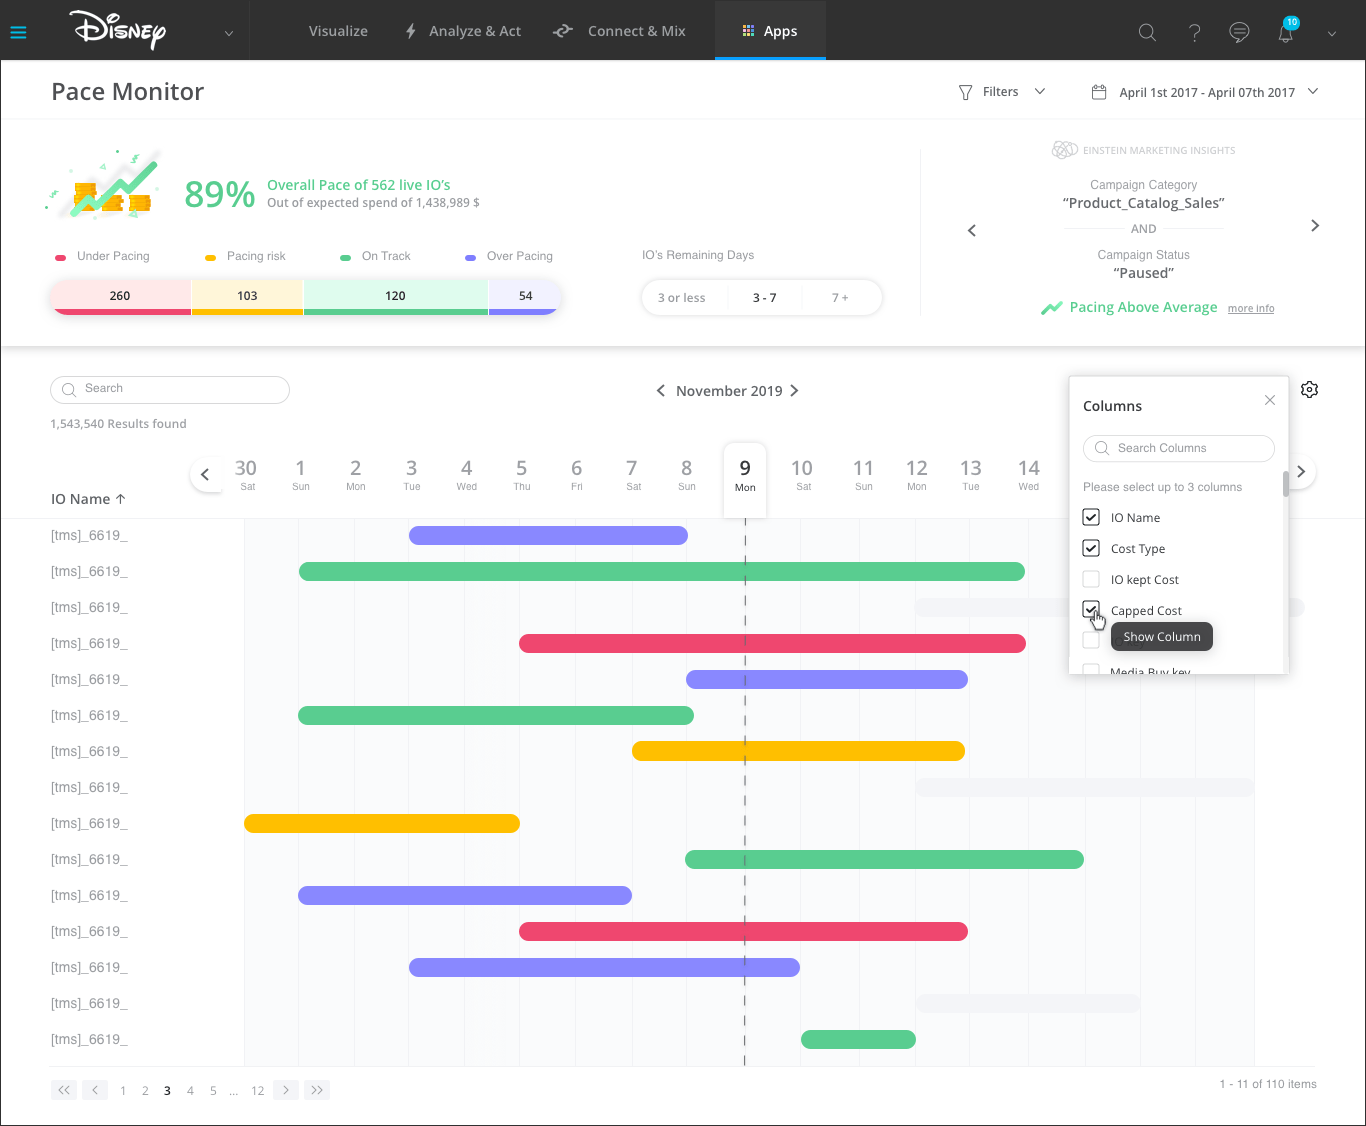The width and height of the screenshot is (1366, 1126).
Task: Close the Columns panel
Action: click(x=1269, y=400)
